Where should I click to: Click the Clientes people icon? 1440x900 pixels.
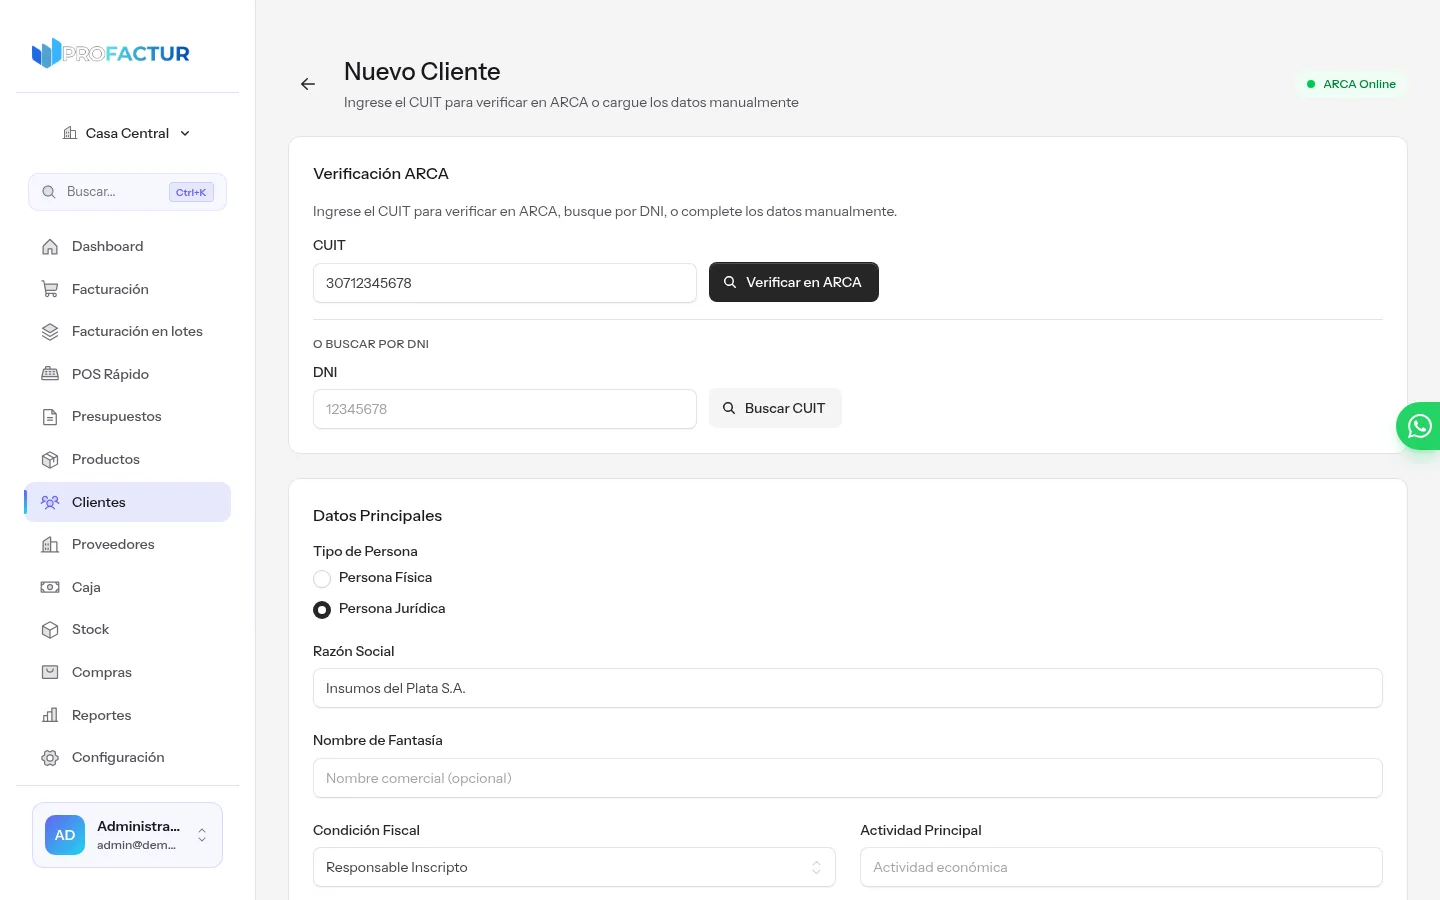[x=50, y=502]
